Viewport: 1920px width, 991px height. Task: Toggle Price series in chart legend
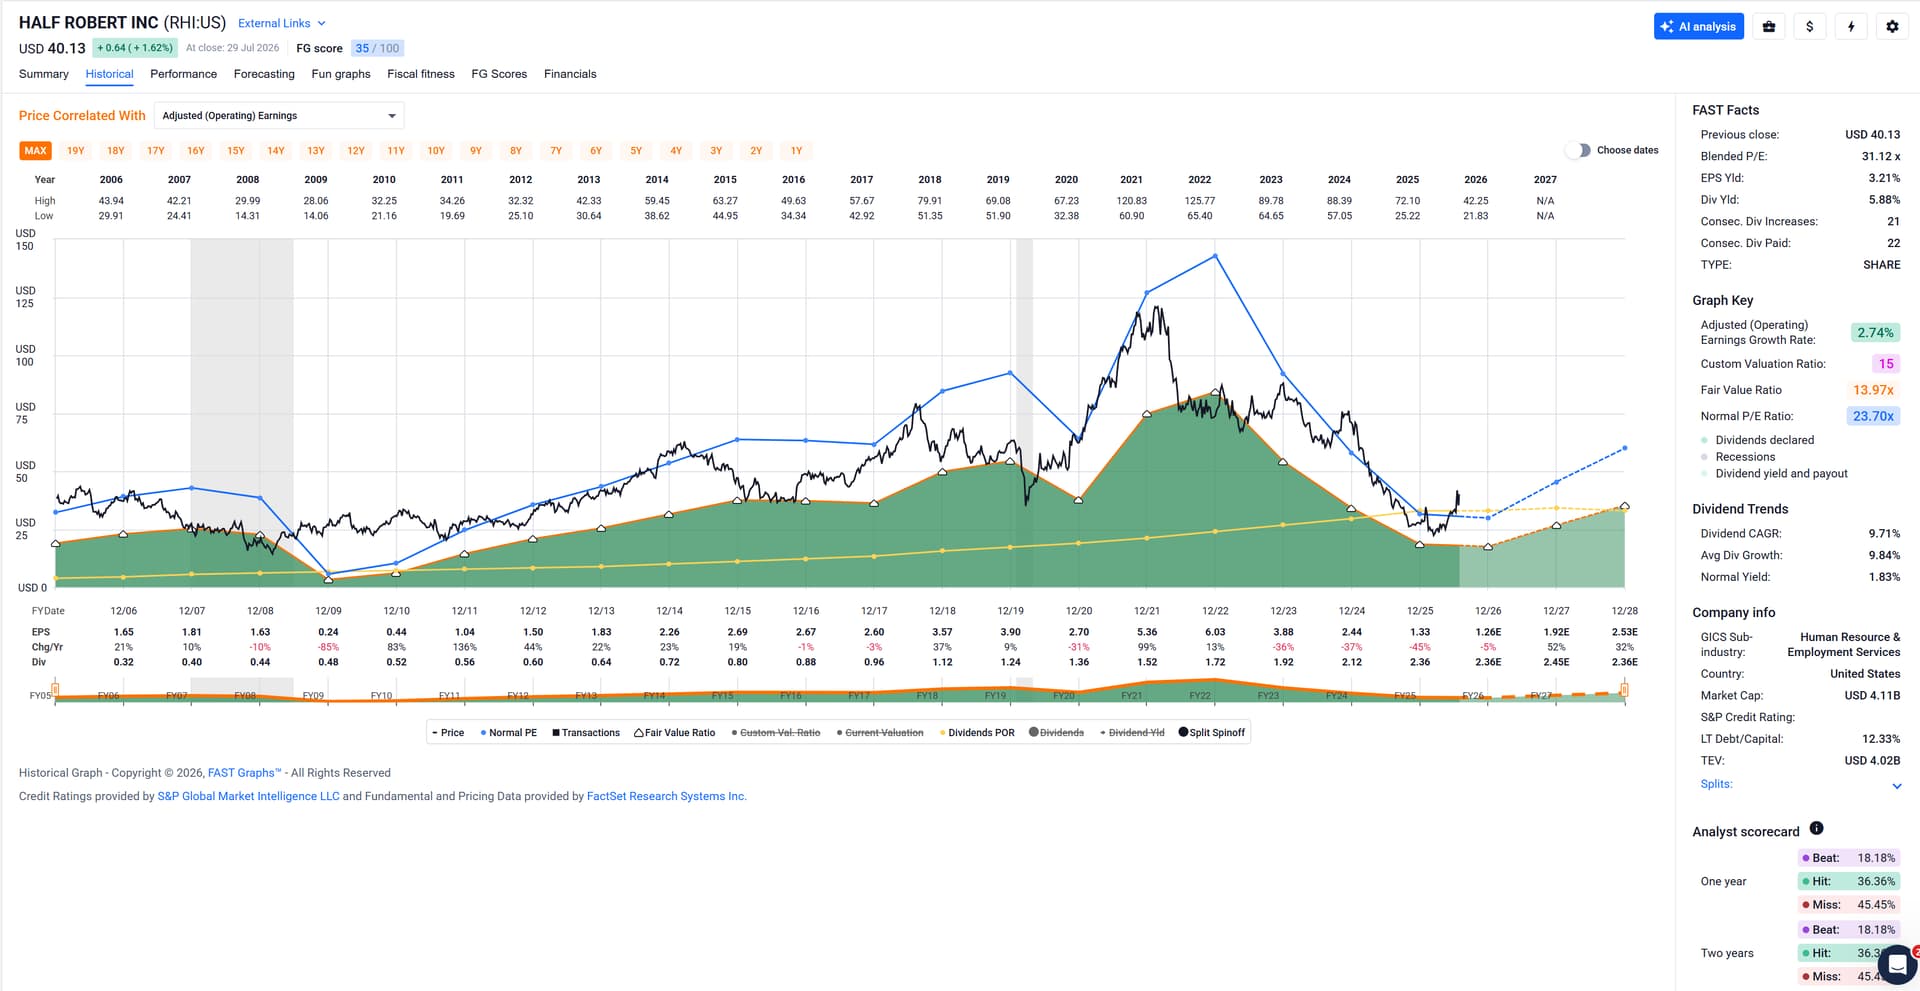(448, 733)
